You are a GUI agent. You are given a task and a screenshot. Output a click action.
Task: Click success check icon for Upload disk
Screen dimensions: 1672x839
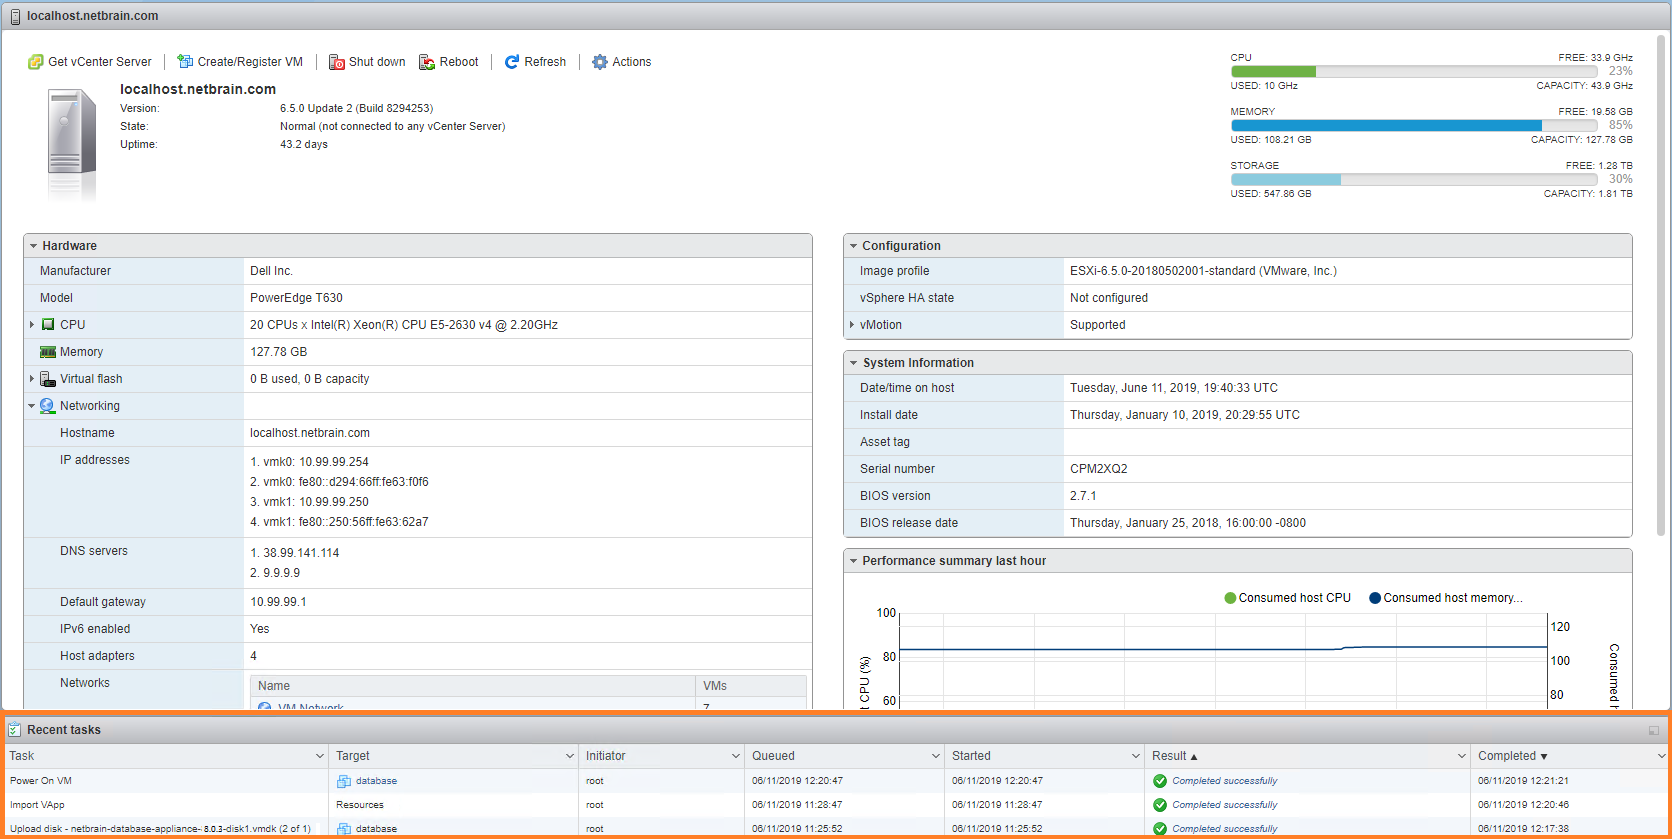tap(1160, 829)
